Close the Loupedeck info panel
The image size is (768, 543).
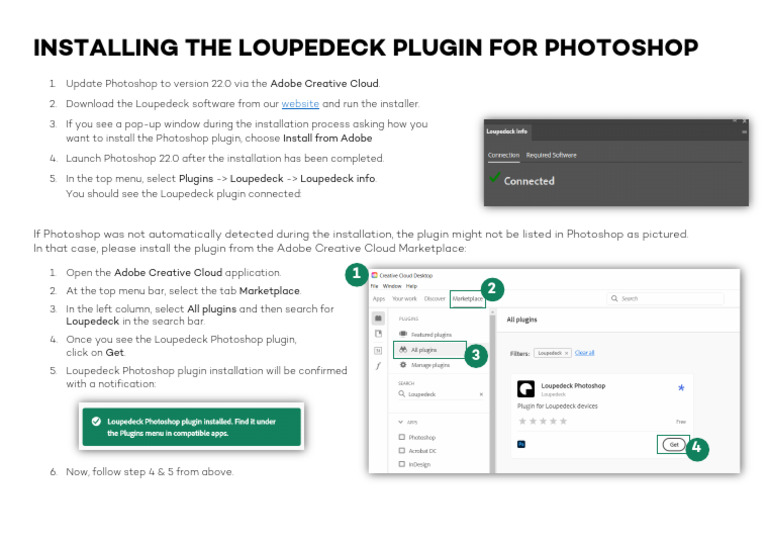(744, 120)
